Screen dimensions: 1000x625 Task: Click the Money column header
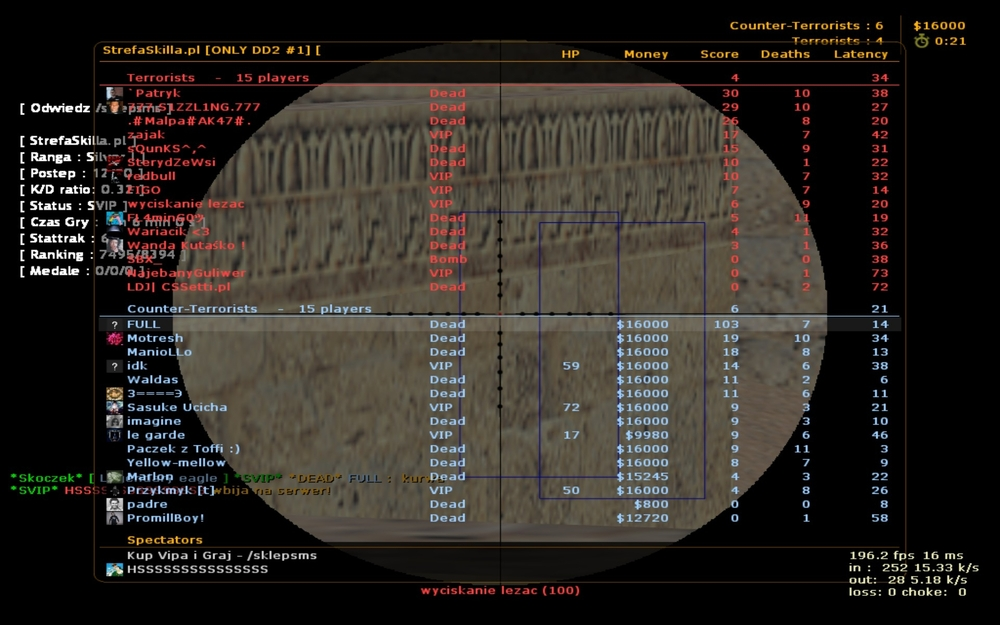(646, 54)
